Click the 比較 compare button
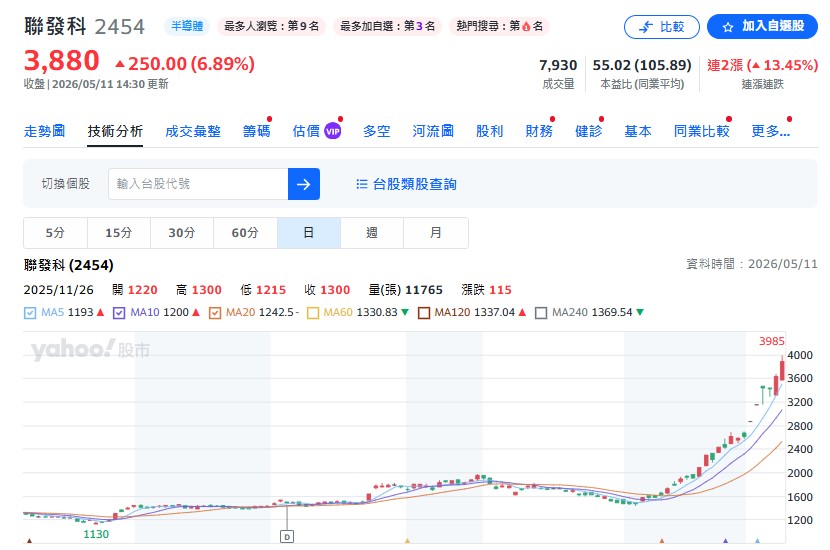Image resolution: width=830 pixels, height=550 pixels. click(662, 27)
